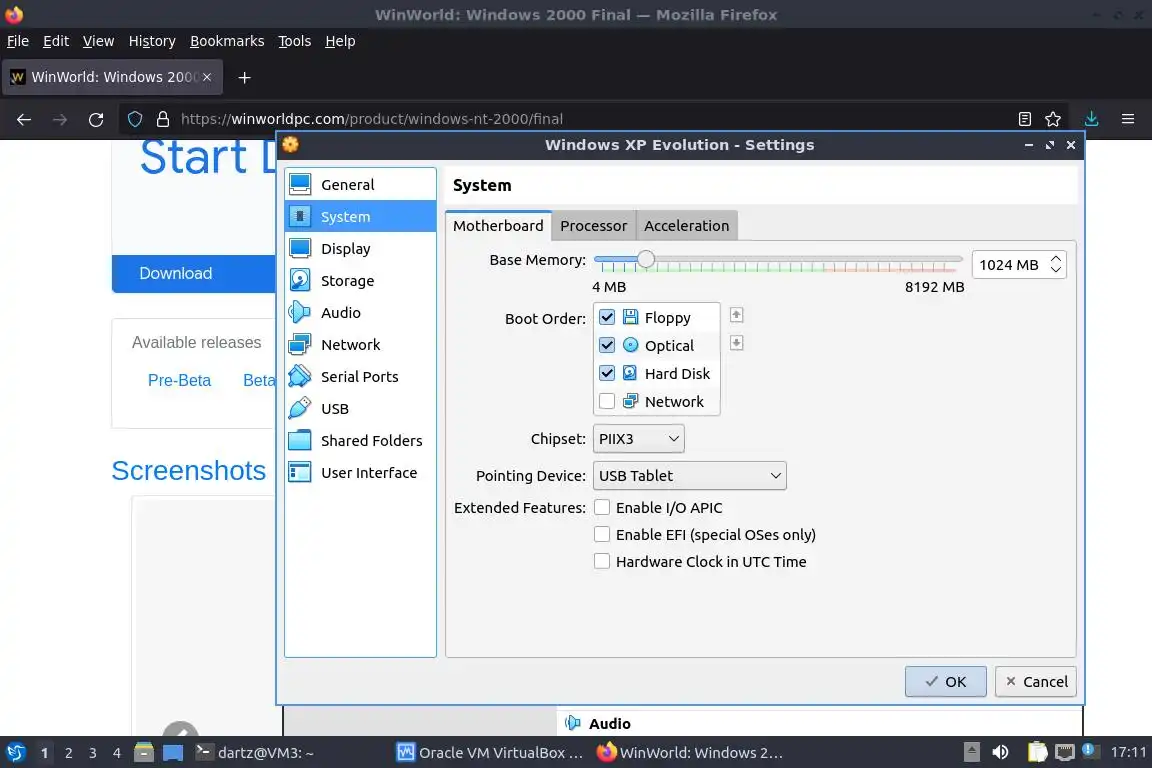
Task: Go back in Firefox history
Action: tap(24, 119)
